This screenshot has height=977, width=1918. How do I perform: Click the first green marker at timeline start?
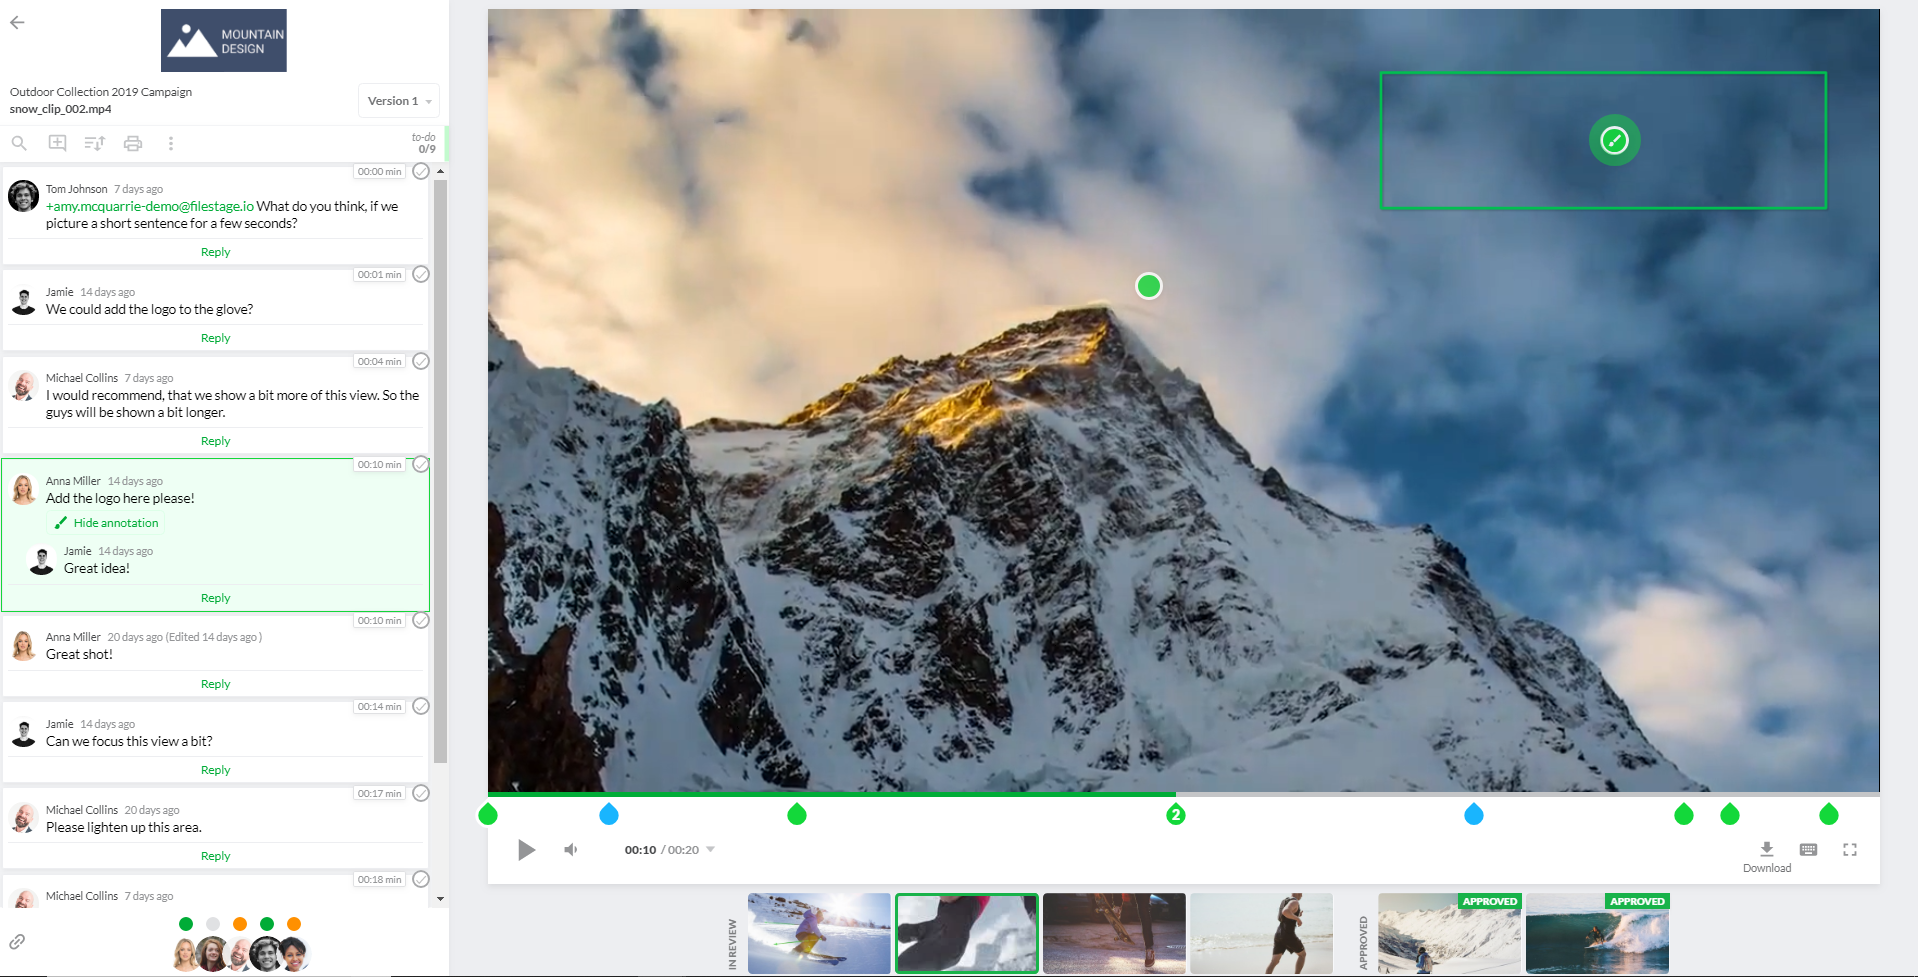488,815
